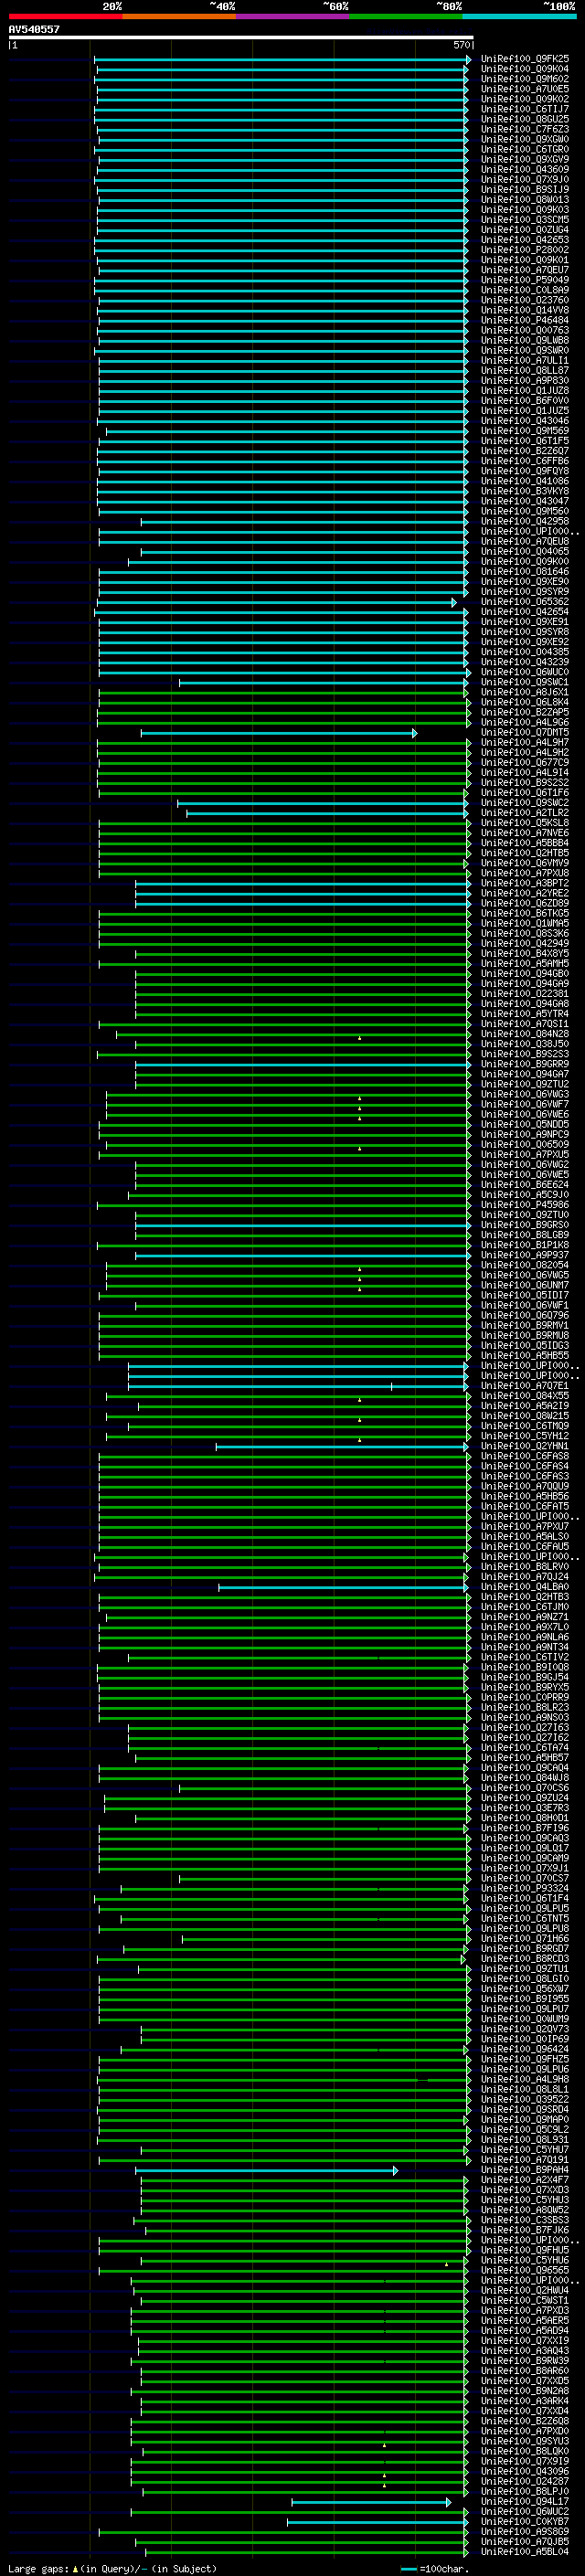
Task: Select hit label UniRef100_B9SIJ9
Action: [525, 189]
